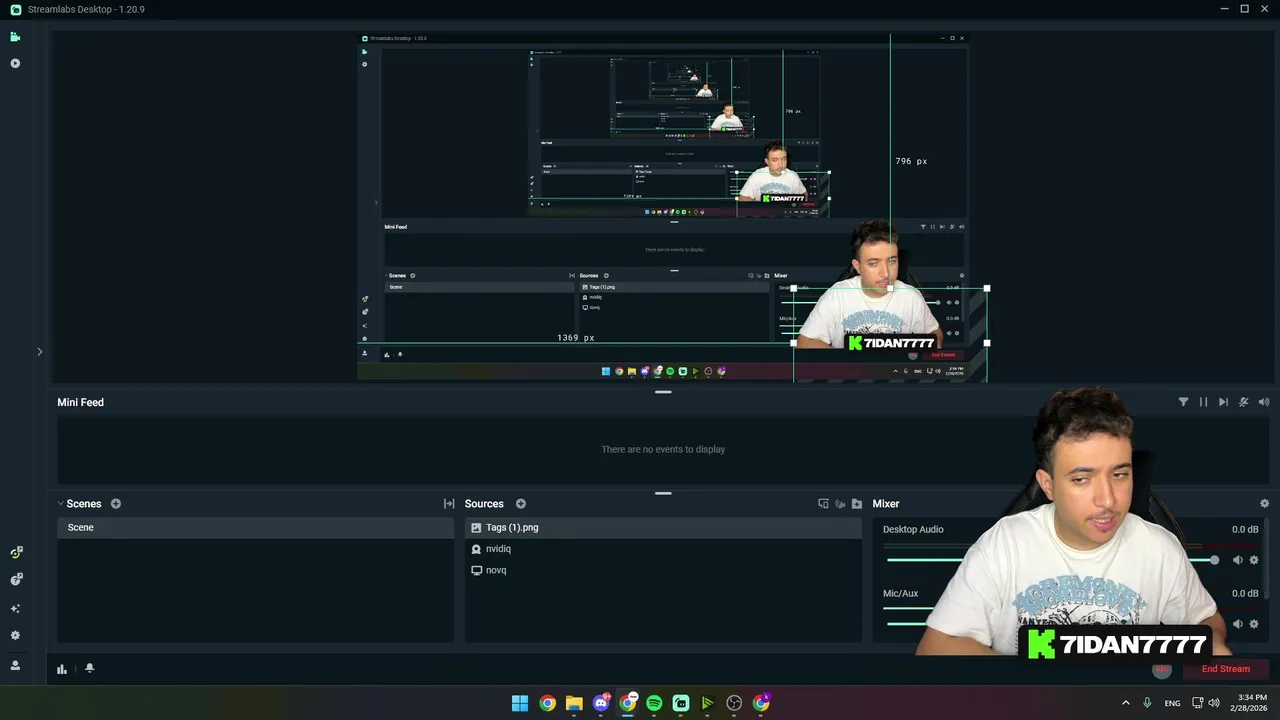Image resolution: width=1280 pixels, height=720 pixels.
Task: Click the top-right handle of selected source
Action: pyautogui.click(x=987, y=289)
